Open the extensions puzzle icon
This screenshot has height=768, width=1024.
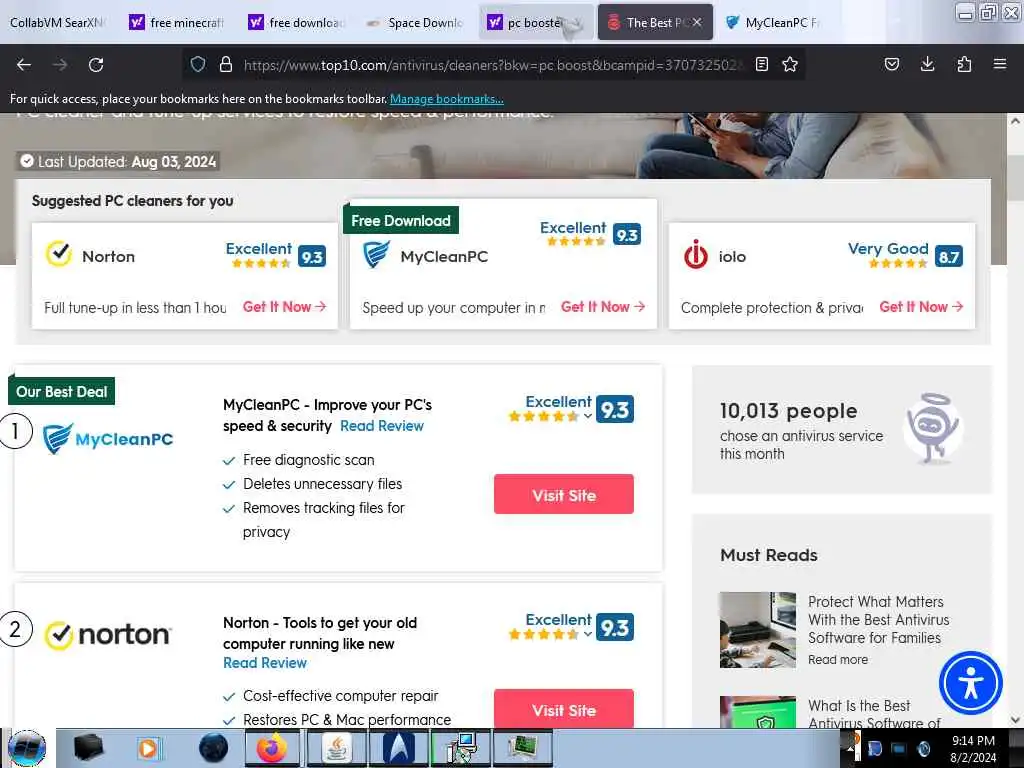pos(964,64)
